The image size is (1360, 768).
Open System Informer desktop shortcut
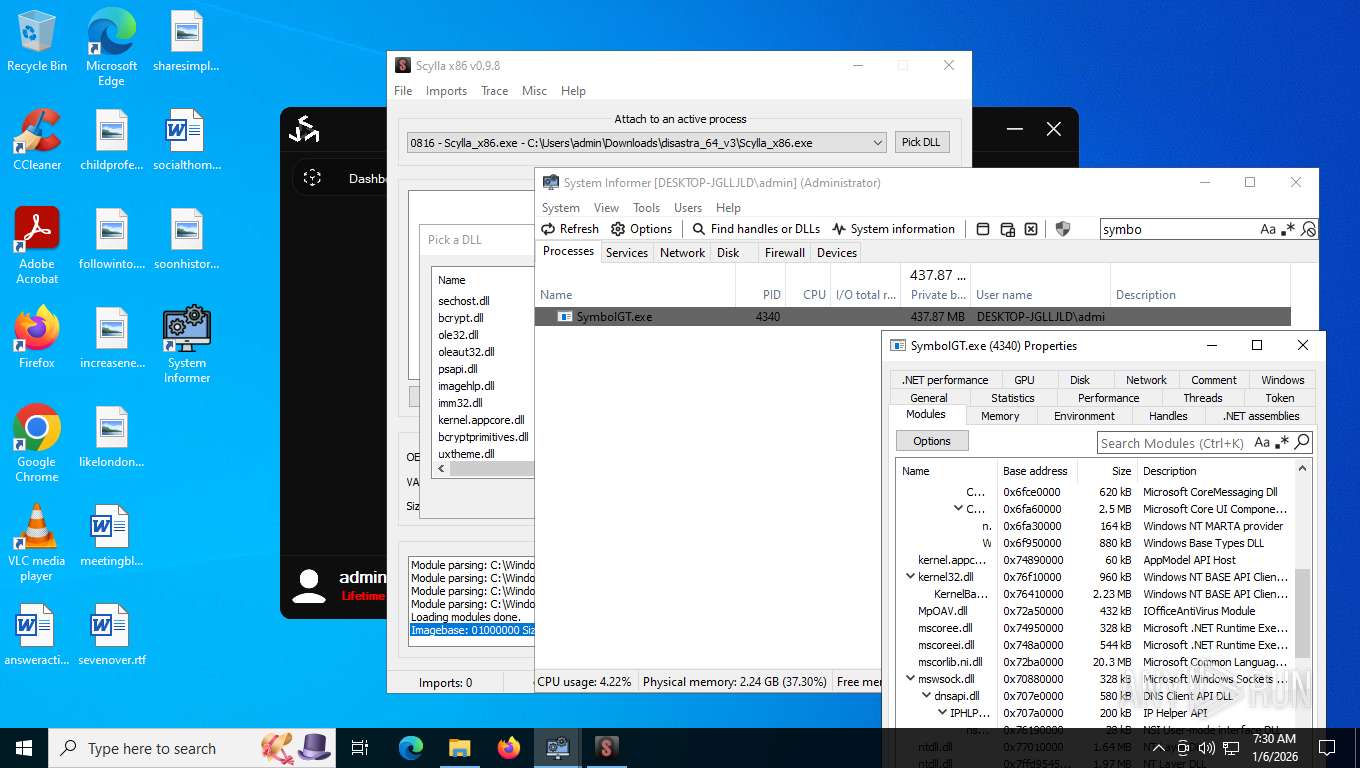tap(187, 345)
